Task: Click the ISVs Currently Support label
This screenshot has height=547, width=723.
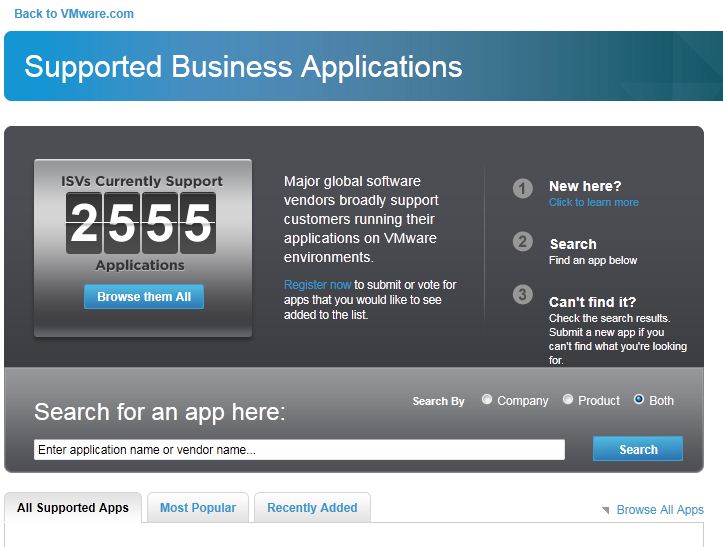Action: tap(142, 181)
